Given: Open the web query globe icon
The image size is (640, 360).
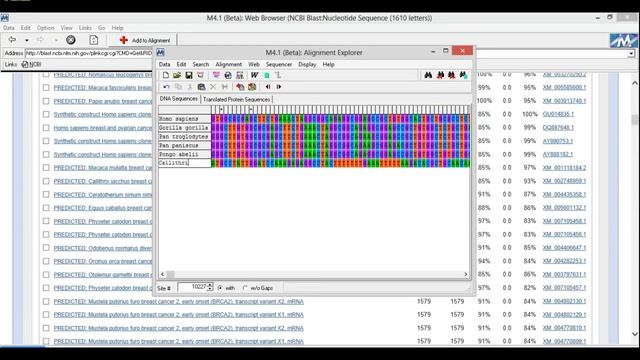Looking at the screenshot, I should point(228,75).
